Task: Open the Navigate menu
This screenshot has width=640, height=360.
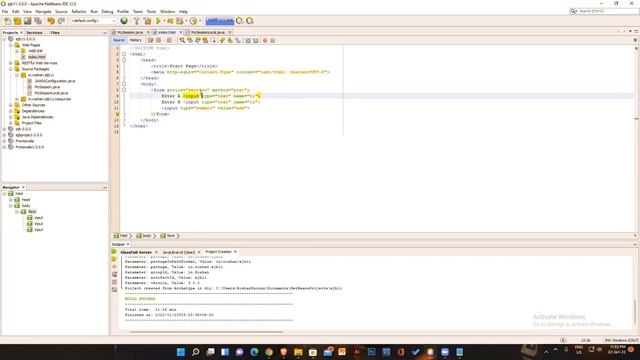Action: [x=43, y=11]
